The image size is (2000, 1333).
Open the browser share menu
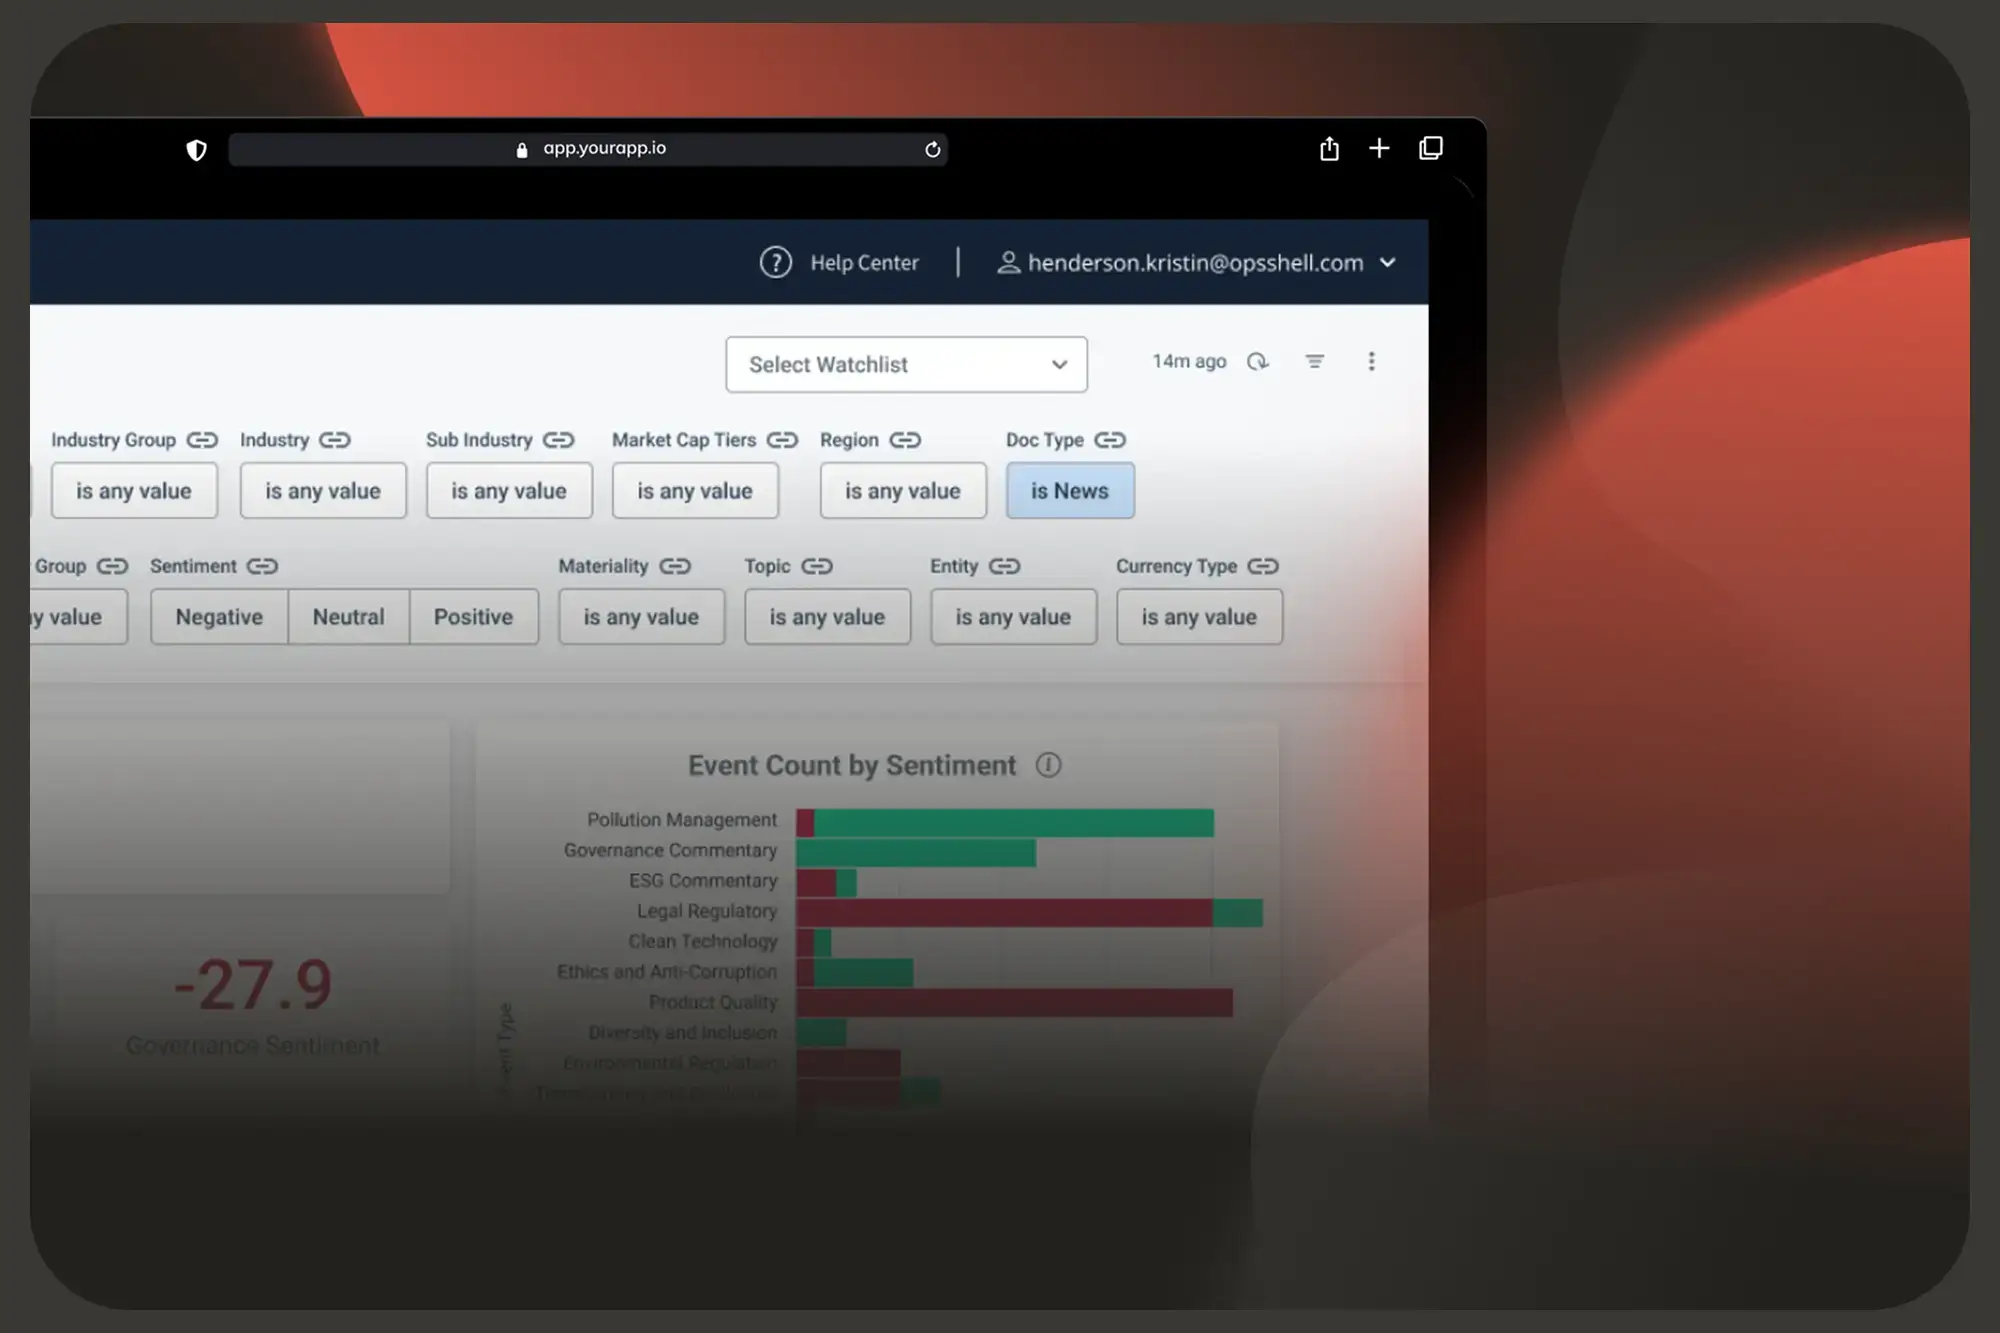(1329, 149)
